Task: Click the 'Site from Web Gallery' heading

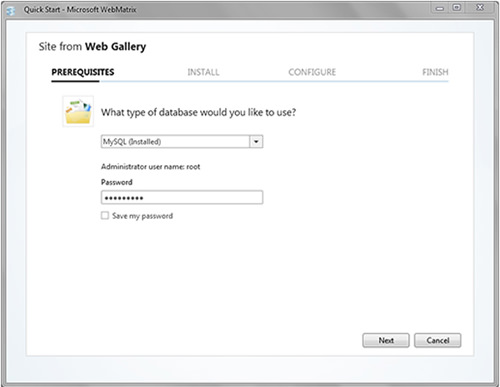Action: click(92, 47)
